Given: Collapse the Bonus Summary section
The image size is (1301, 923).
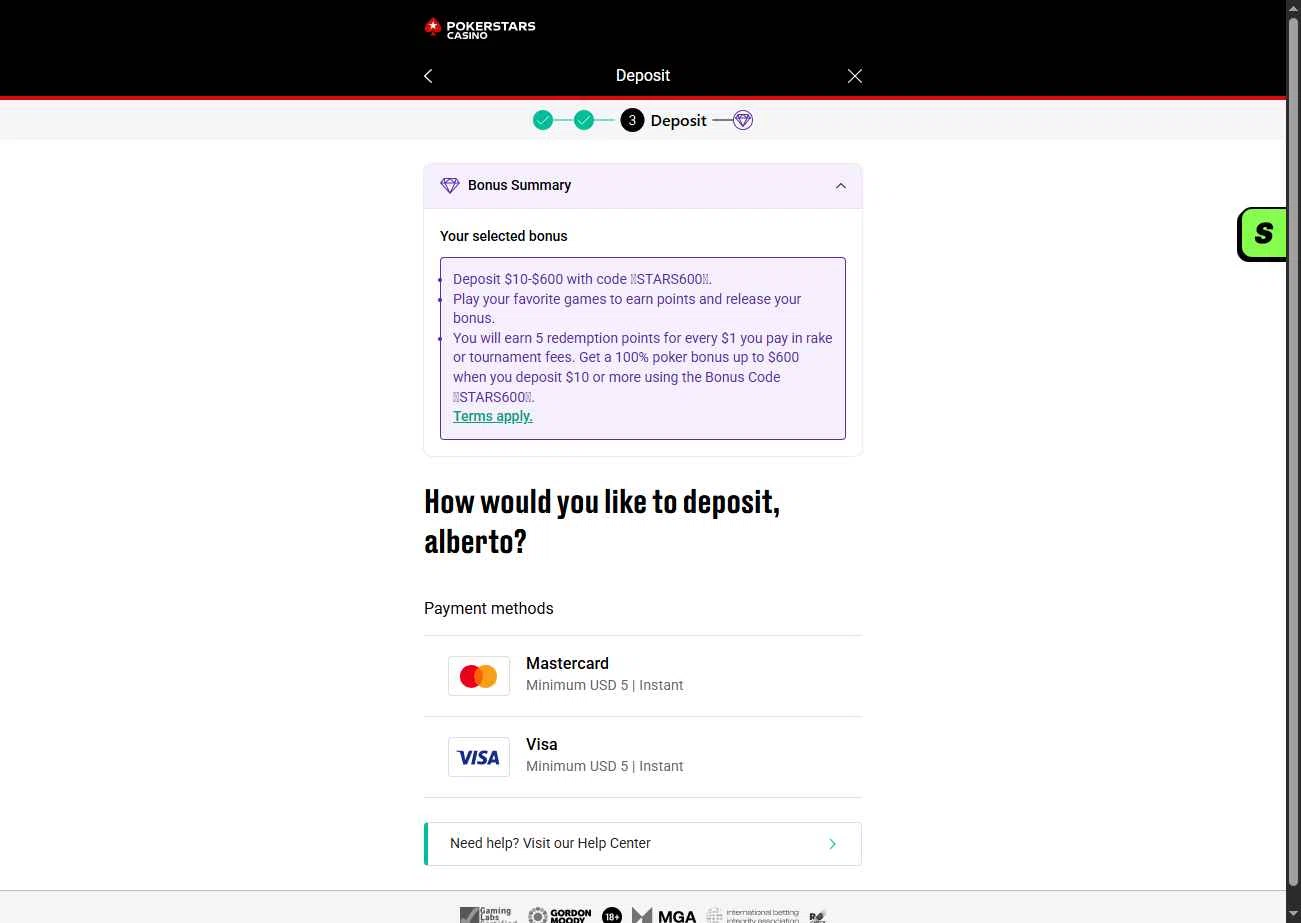Looking at the screenshot, I should coord(841,186).
